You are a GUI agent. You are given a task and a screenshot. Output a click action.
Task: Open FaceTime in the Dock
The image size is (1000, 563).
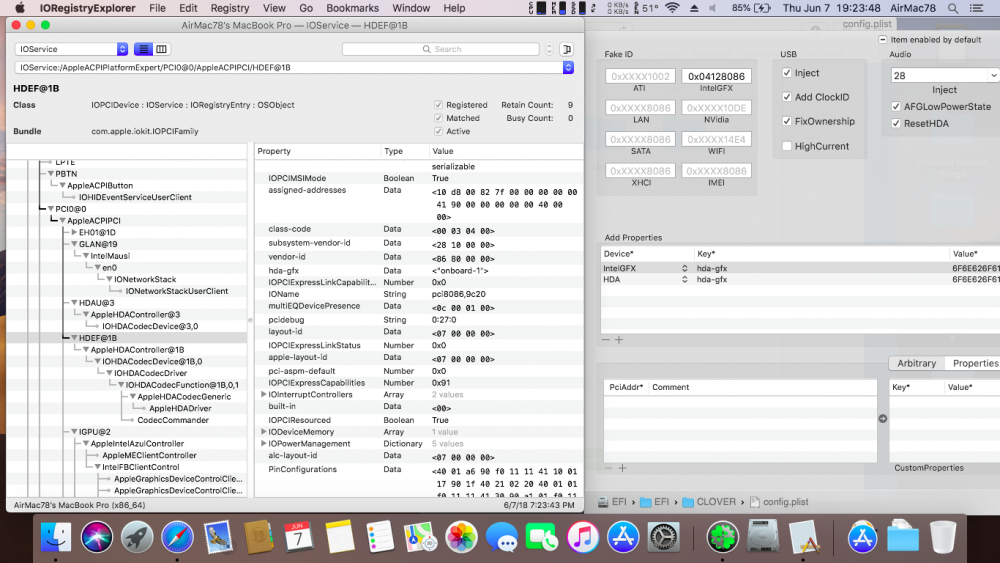tap(541, 537)
